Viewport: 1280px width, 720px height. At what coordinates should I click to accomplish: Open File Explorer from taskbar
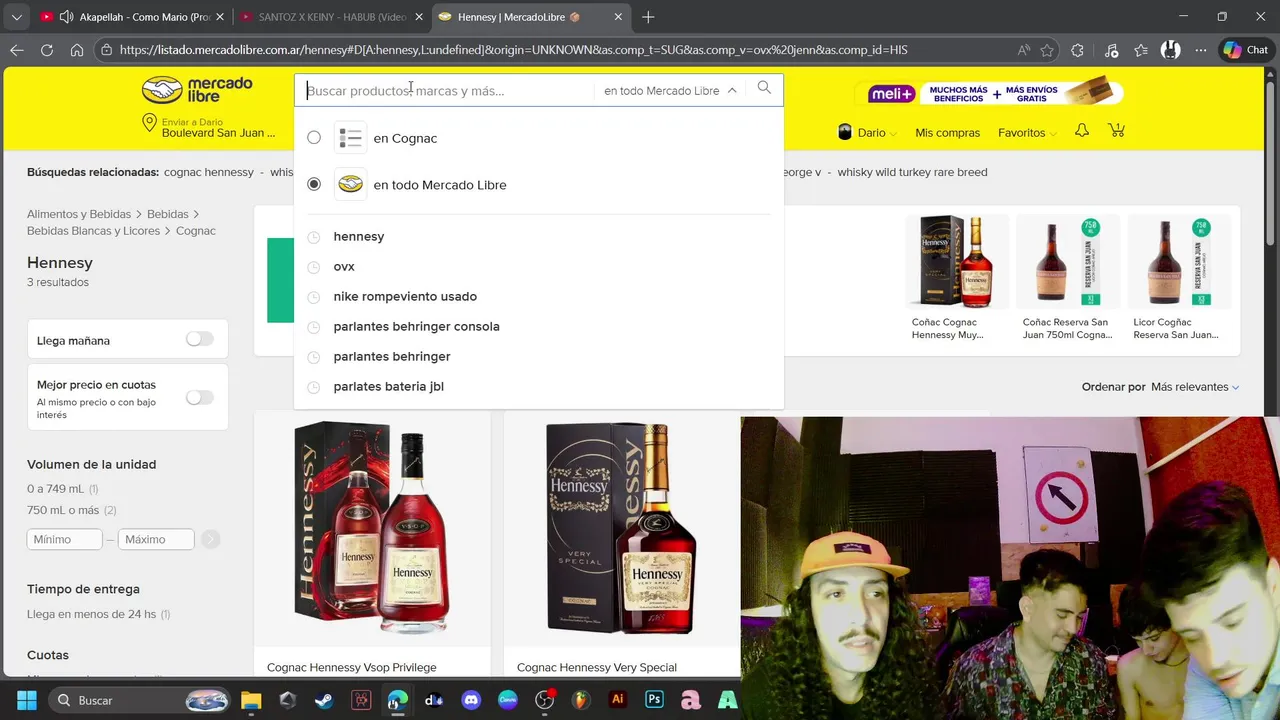(251, 700)
